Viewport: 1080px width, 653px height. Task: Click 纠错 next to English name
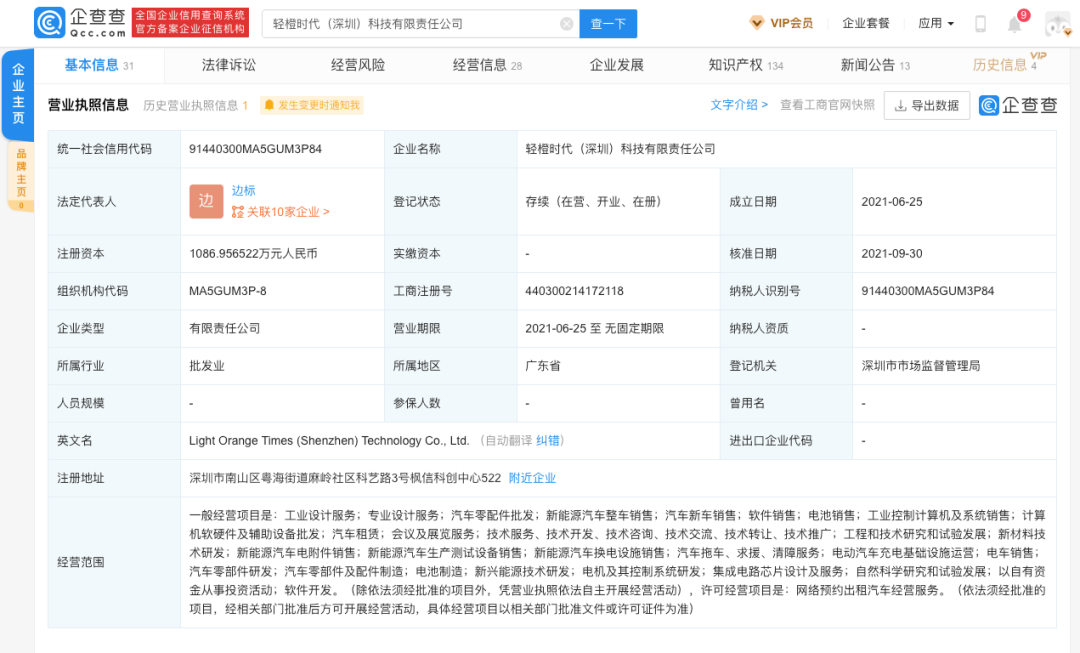pos(548,441)
